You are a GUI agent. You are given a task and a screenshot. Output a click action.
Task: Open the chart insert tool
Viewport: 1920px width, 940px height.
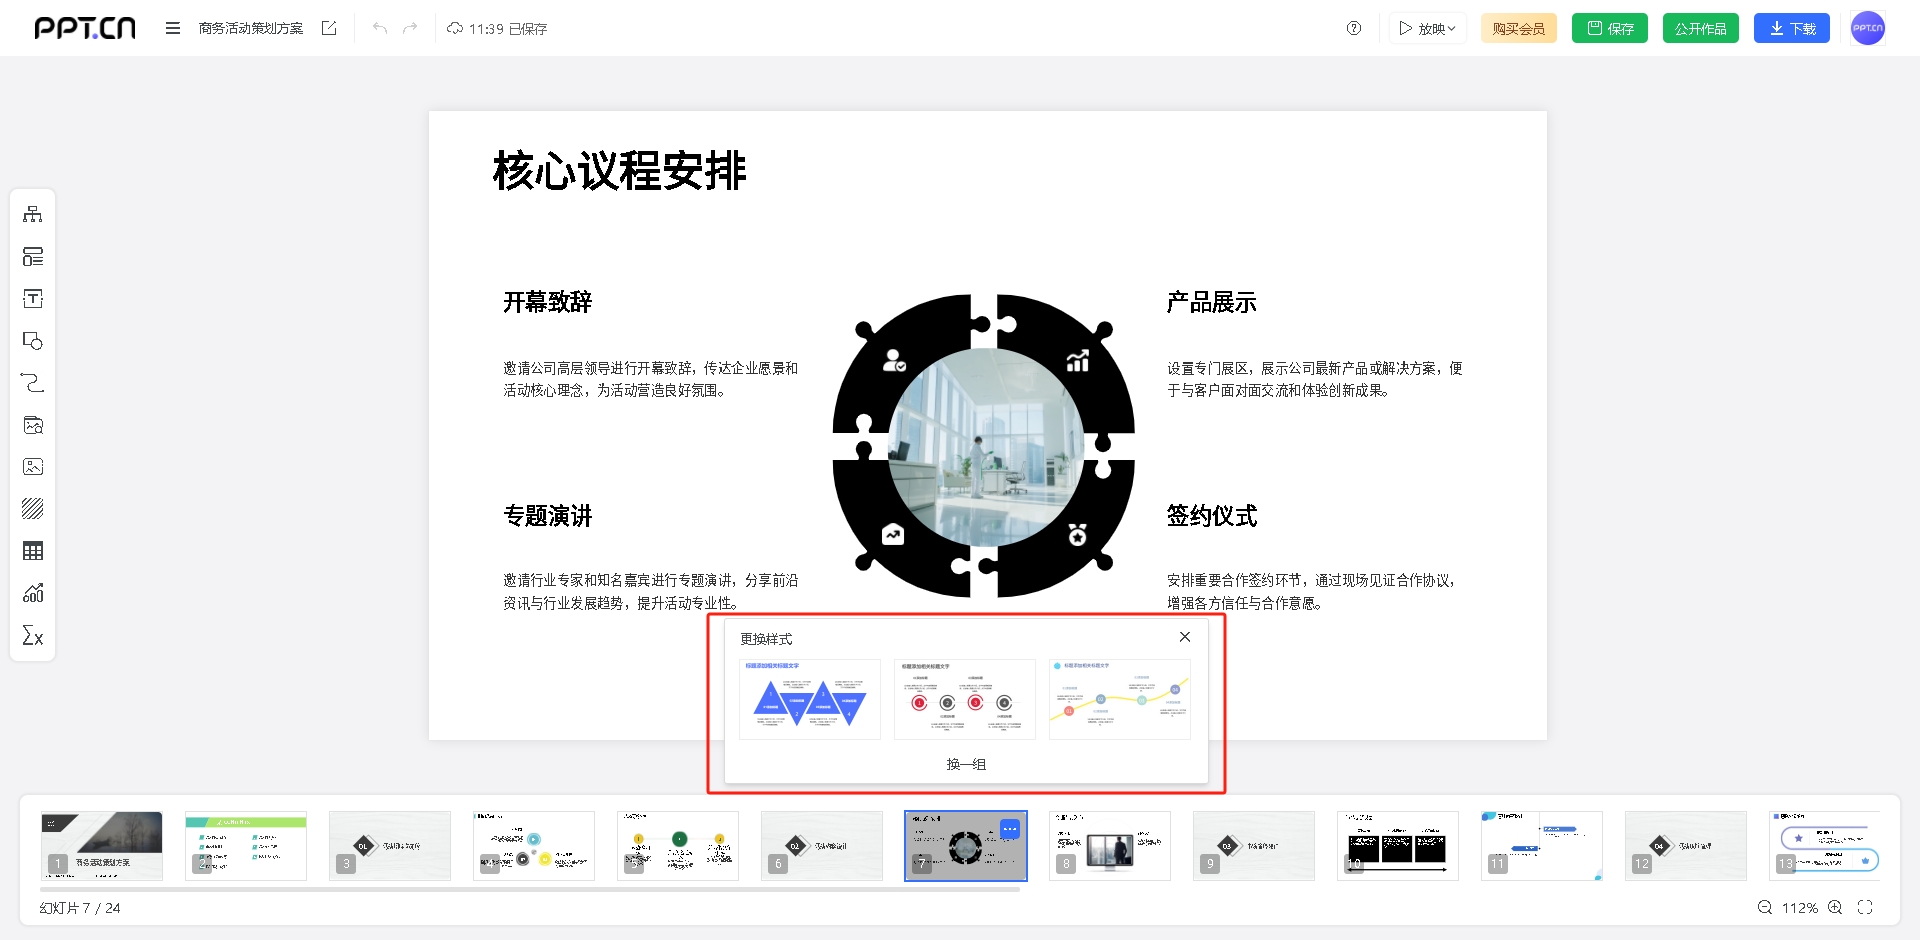tap(33, 593)
